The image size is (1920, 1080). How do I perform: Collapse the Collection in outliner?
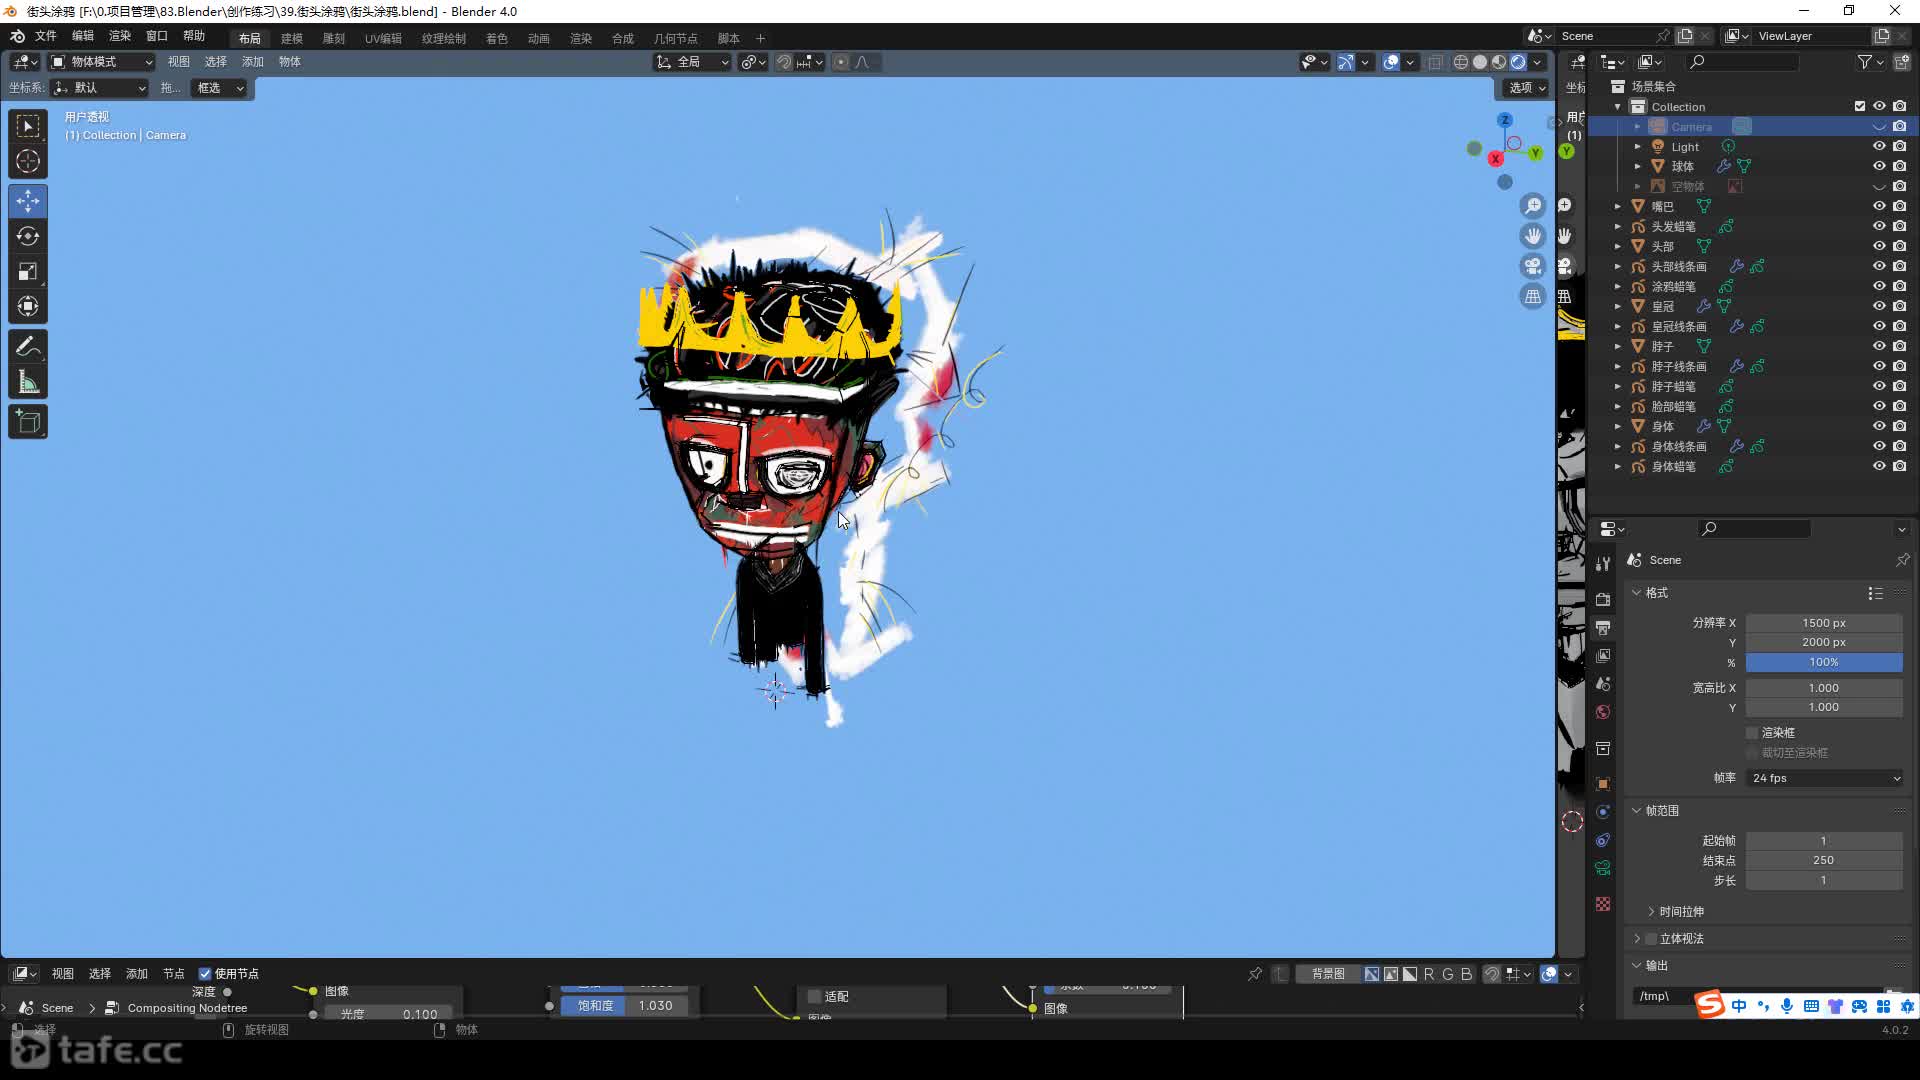tap(1618, 106)
